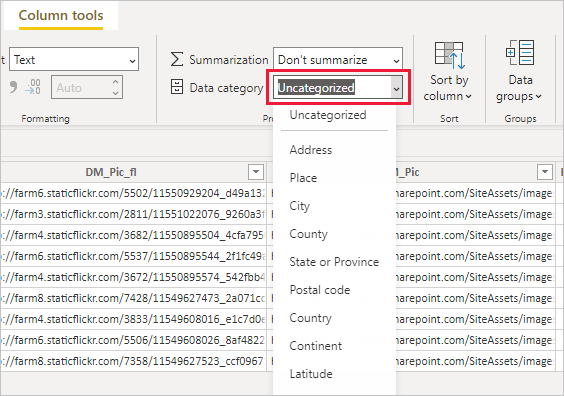
Task: Increase the Auto decimal places value
Action: click(115, 82)
